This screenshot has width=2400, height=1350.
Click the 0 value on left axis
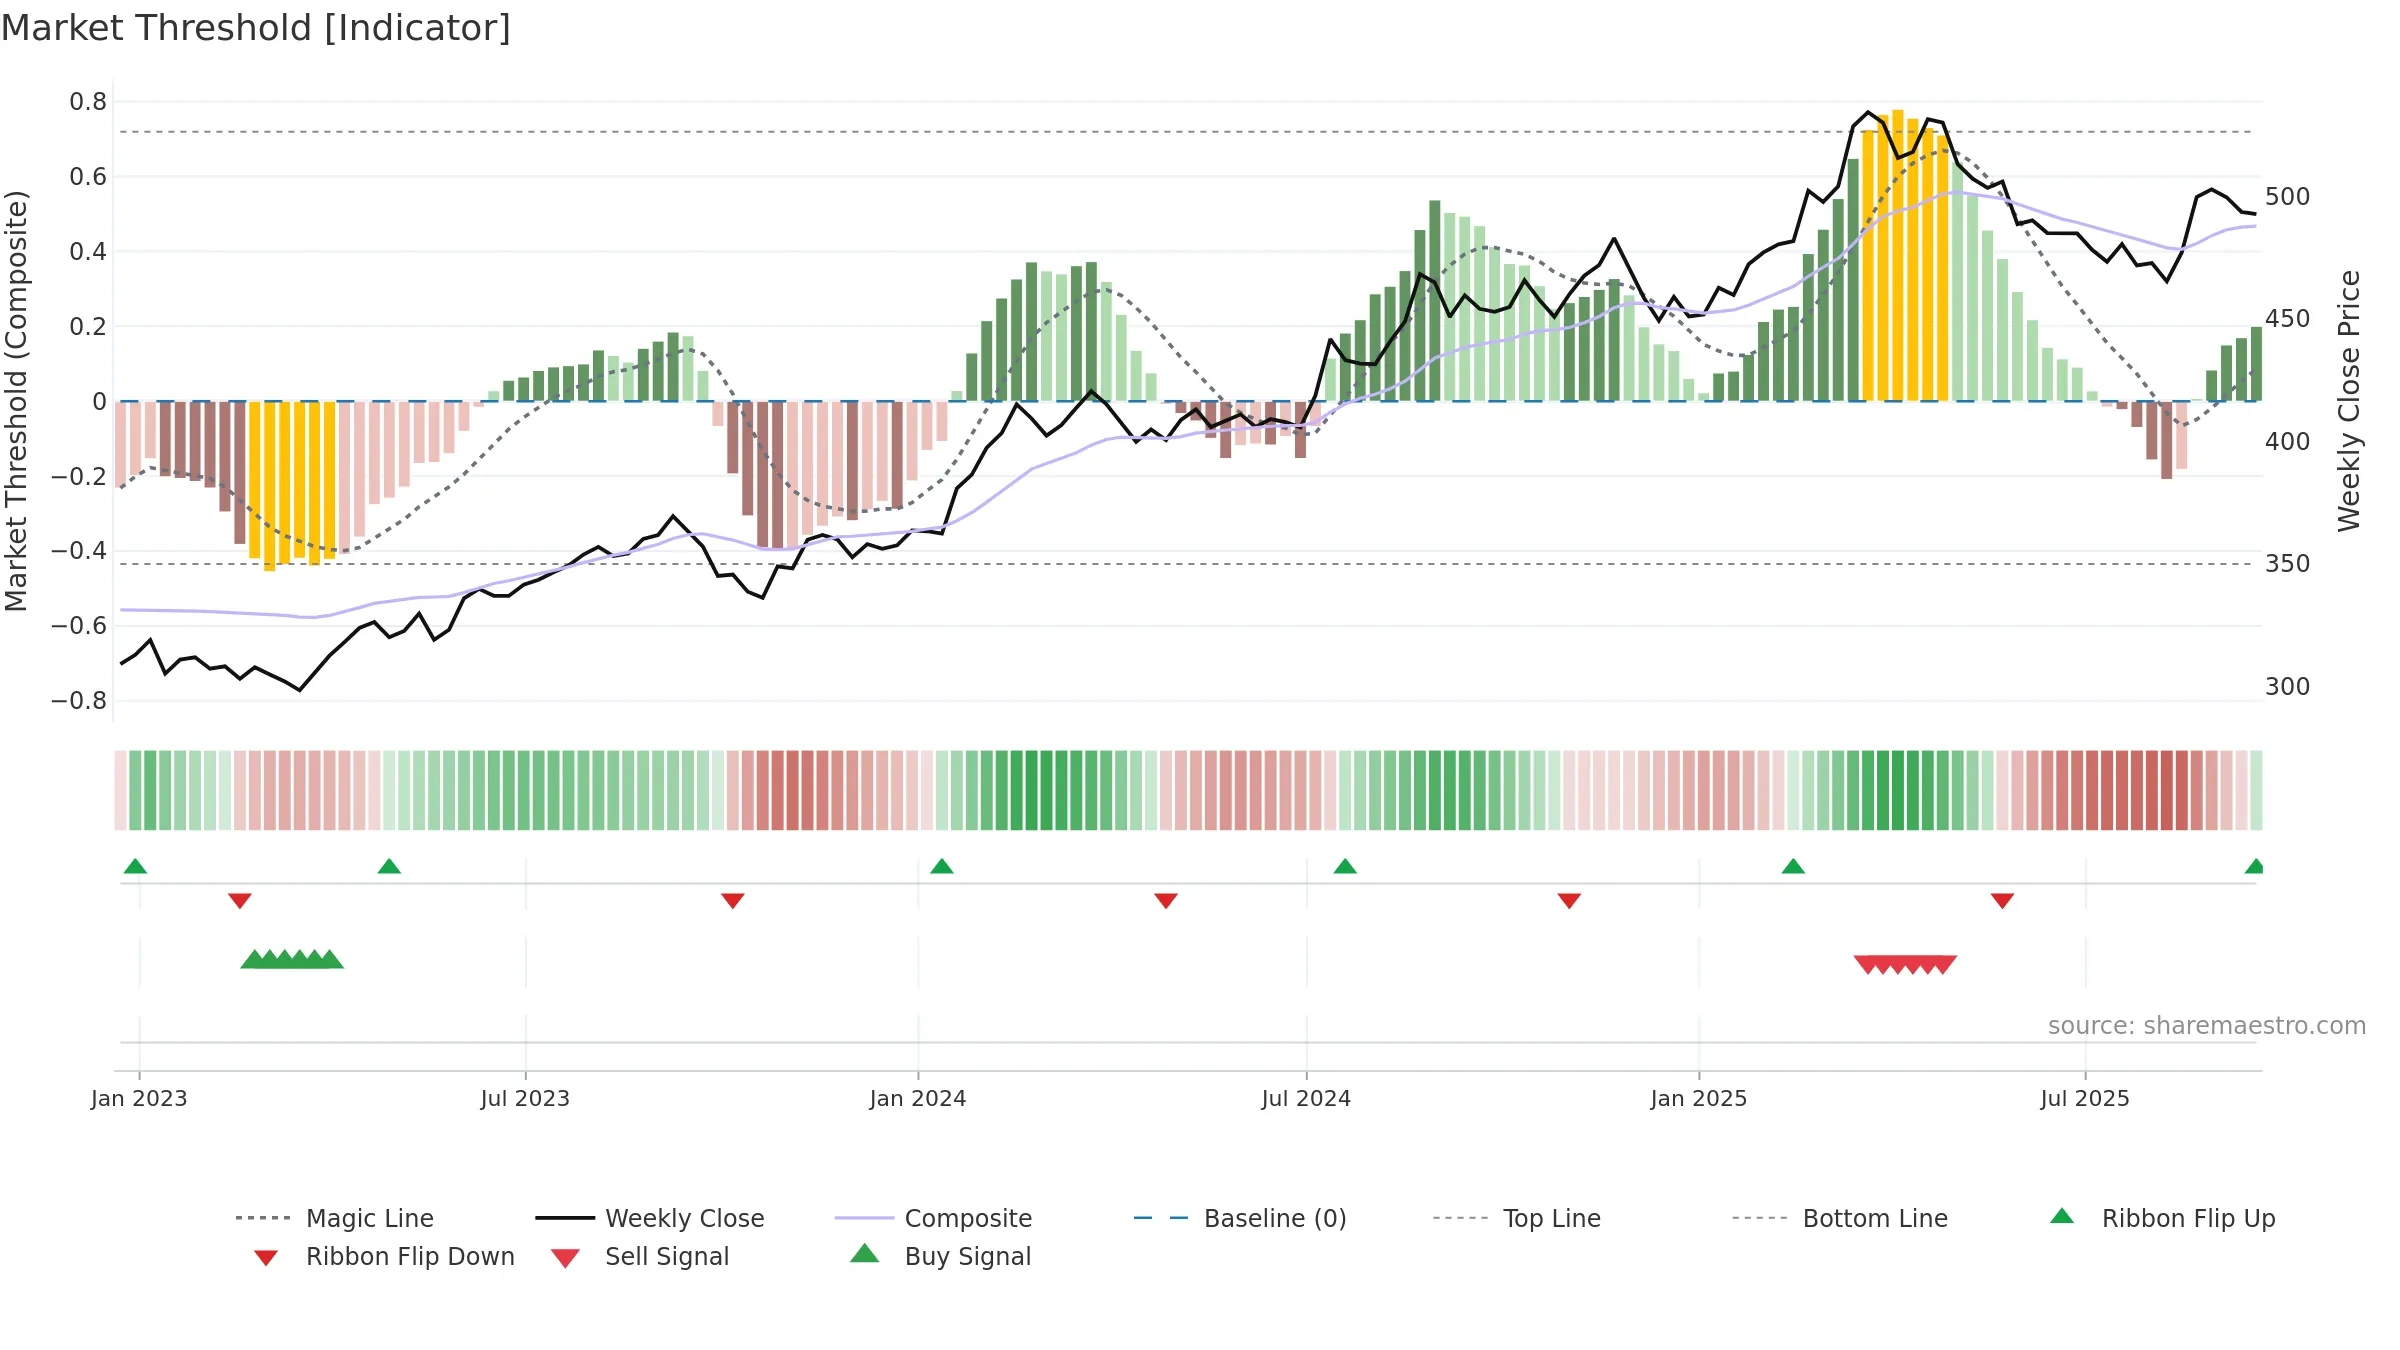pos(99,402)
